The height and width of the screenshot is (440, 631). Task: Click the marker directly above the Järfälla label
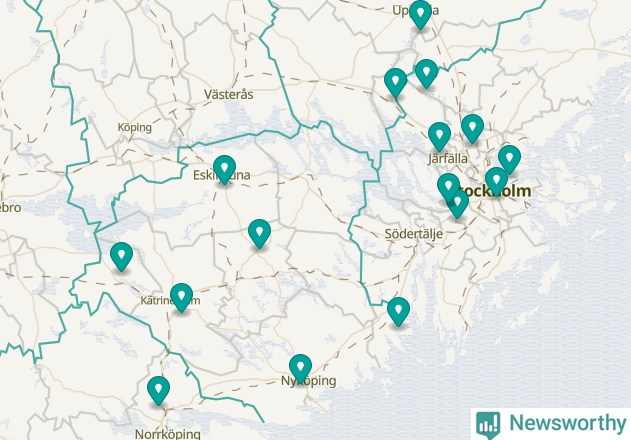pos(439,137)
